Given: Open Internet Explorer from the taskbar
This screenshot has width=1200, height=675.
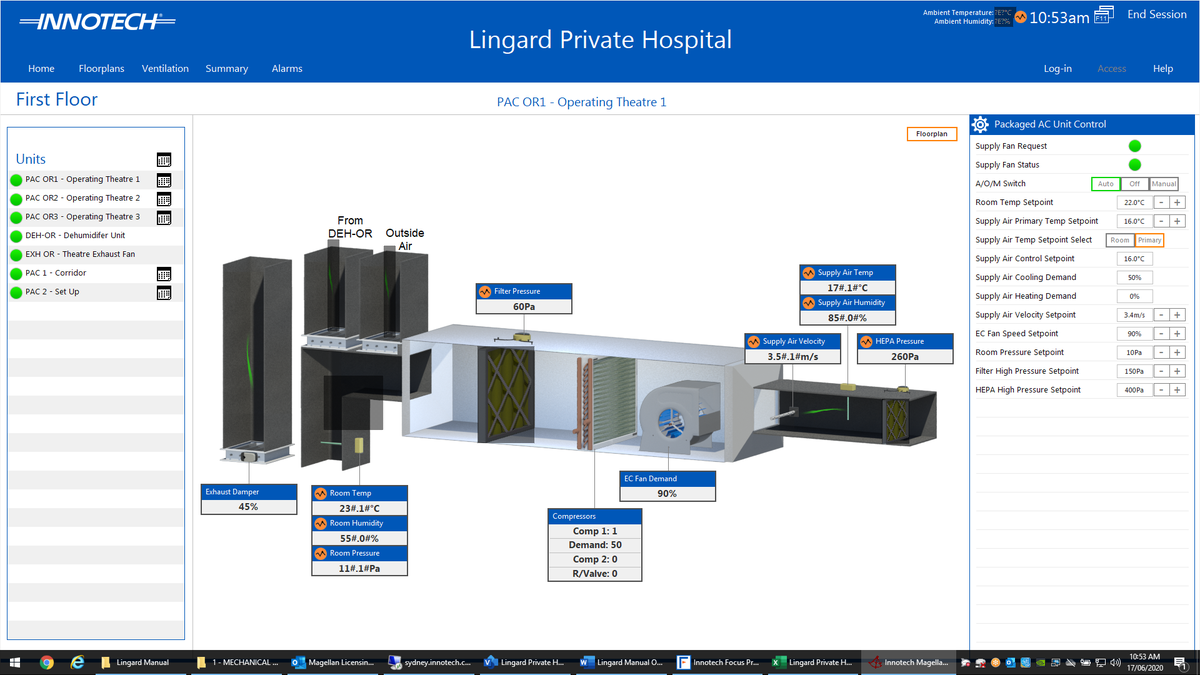Looking at the screenshot, I should [77, 662].
